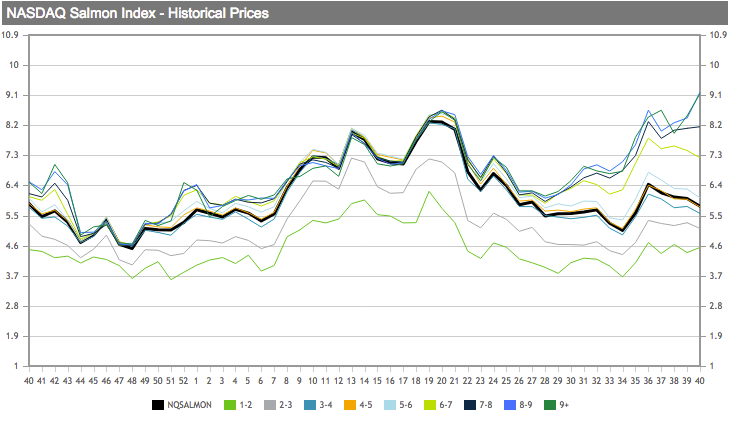The image size is (731, 425).
Task: Click week 28 on x-axis
Action: [x=545, y=381]
